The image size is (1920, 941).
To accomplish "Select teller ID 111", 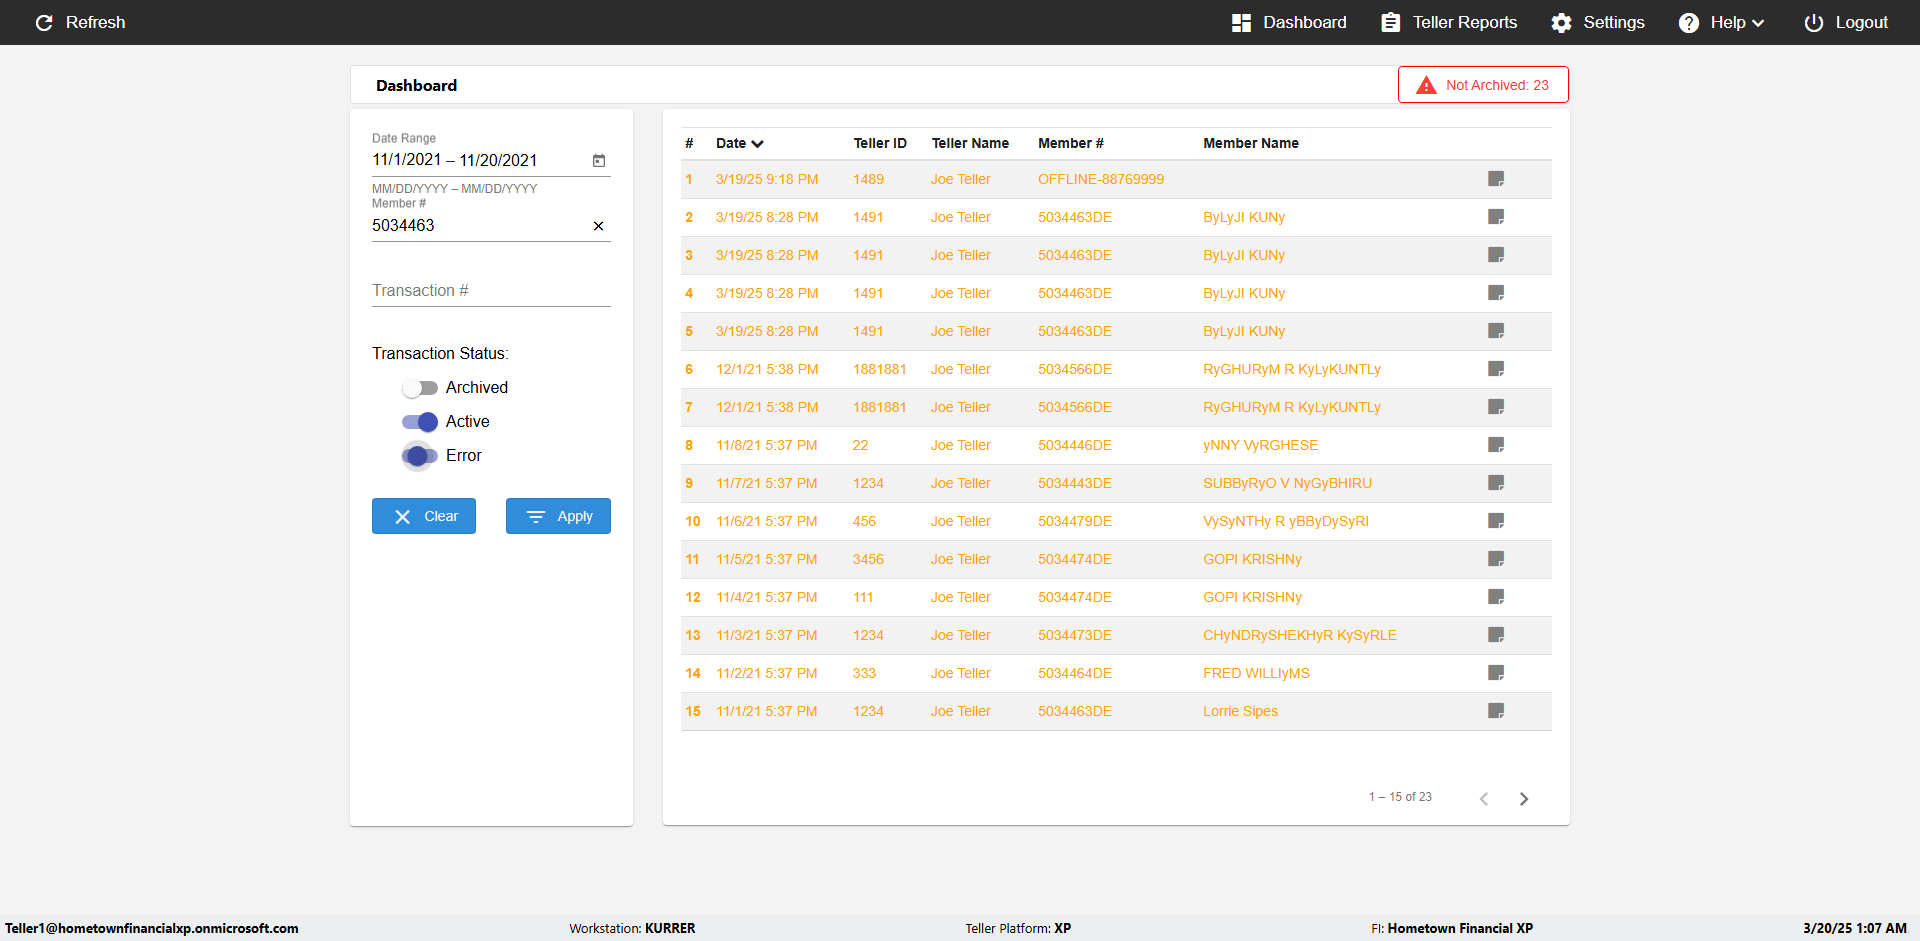I will 863,597.
